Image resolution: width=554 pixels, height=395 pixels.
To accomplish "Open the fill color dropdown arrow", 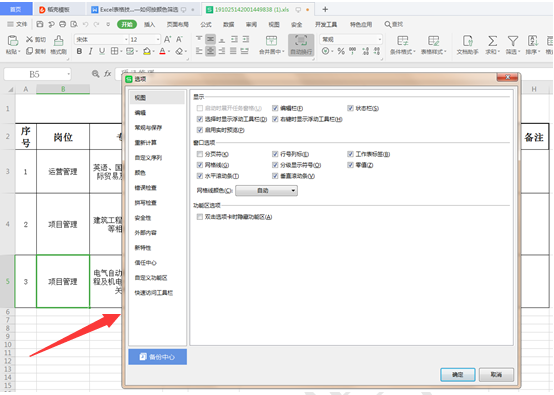I will pyautogui.click(x=154, y=52).
